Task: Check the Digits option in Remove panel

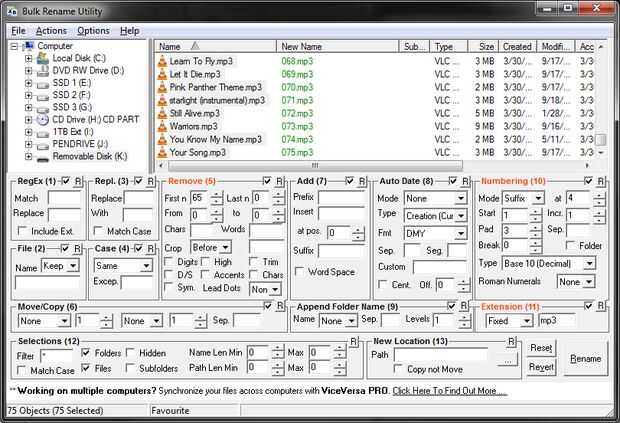Action: 168,262
